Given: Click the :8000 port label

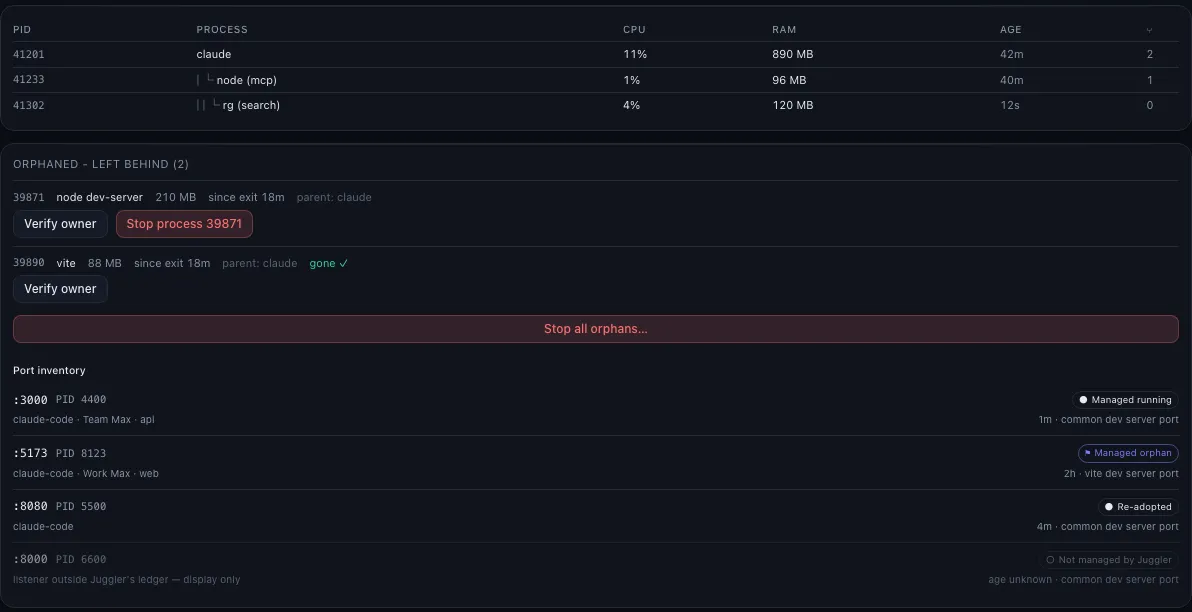Looking at the screenshot, I should point(30,560).
